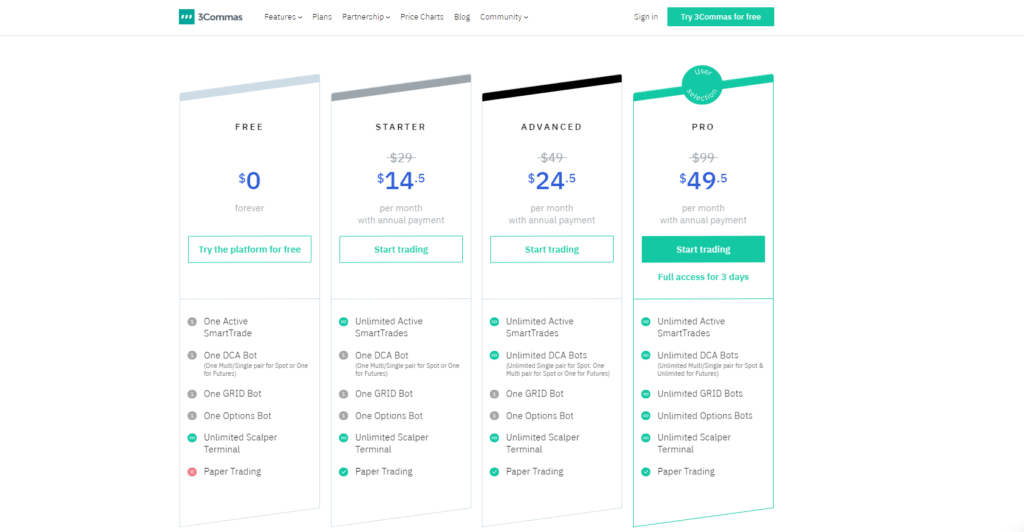Click Advanced 'Unlimited DCA Bots' text
This screenshot has width=1024, height=532.
coord(547,356)
